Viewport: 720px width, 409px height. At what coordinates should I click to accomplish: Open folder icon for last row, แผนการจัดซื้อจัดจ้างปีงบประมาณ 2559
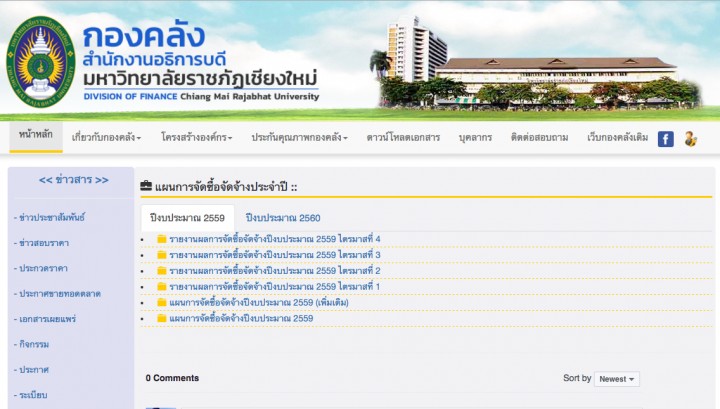click(162, 318)
